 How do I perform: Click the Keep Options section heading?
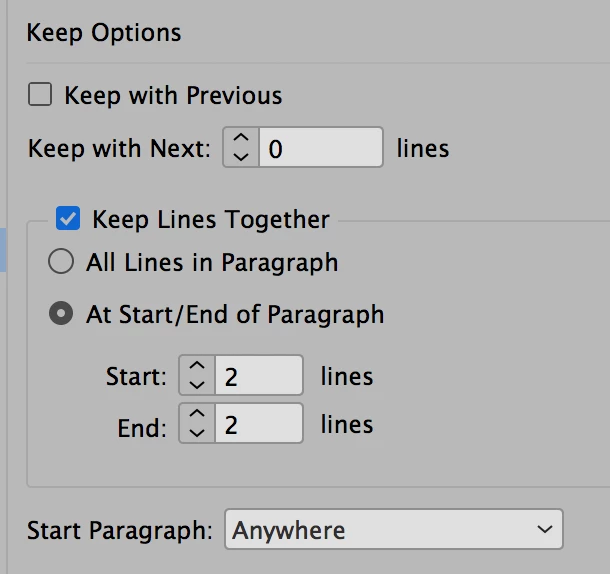coord(104,32)
